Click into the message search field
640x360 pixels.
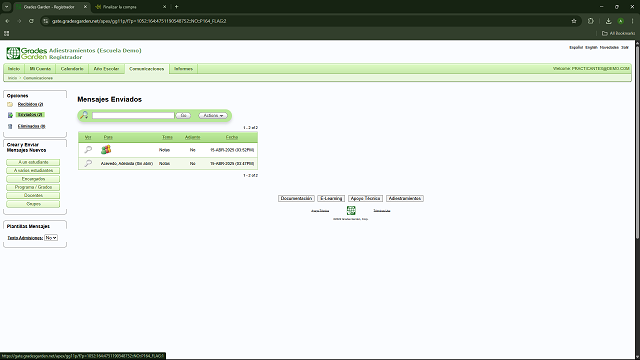click(x=133, y=116)
